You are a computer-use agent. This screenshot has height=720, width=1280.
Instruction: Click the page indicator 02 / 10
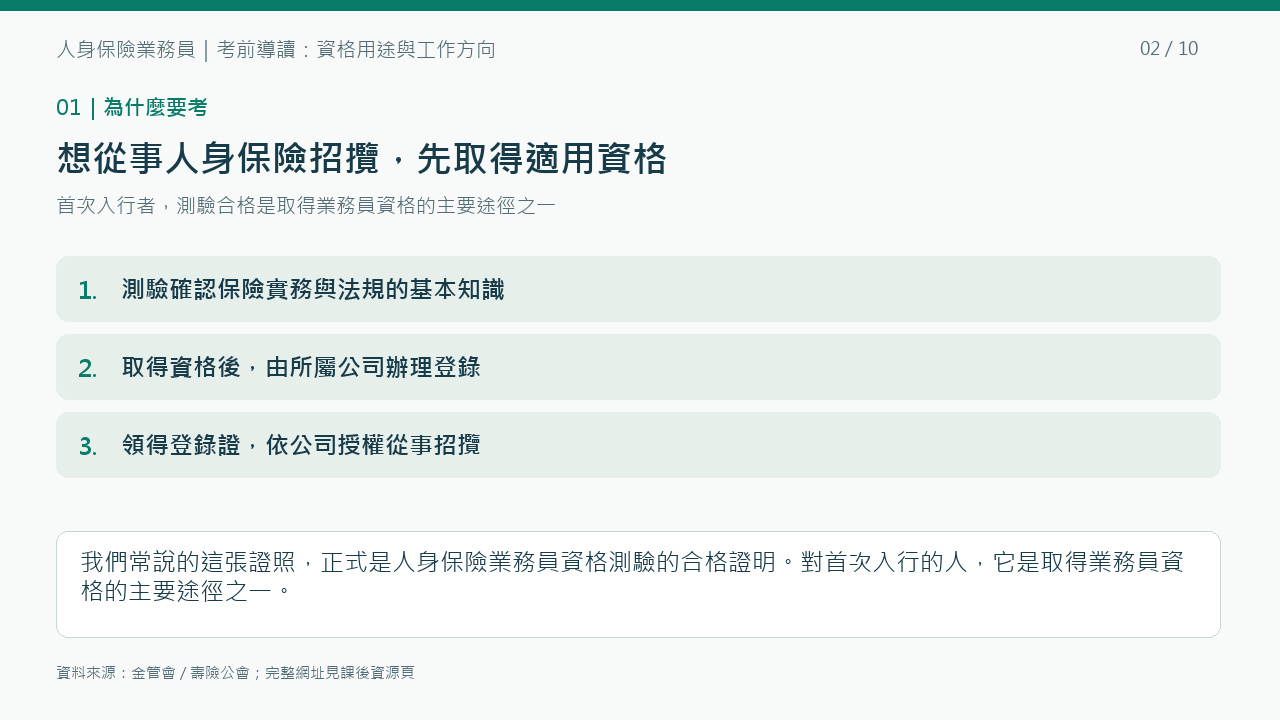[1169, 49]
